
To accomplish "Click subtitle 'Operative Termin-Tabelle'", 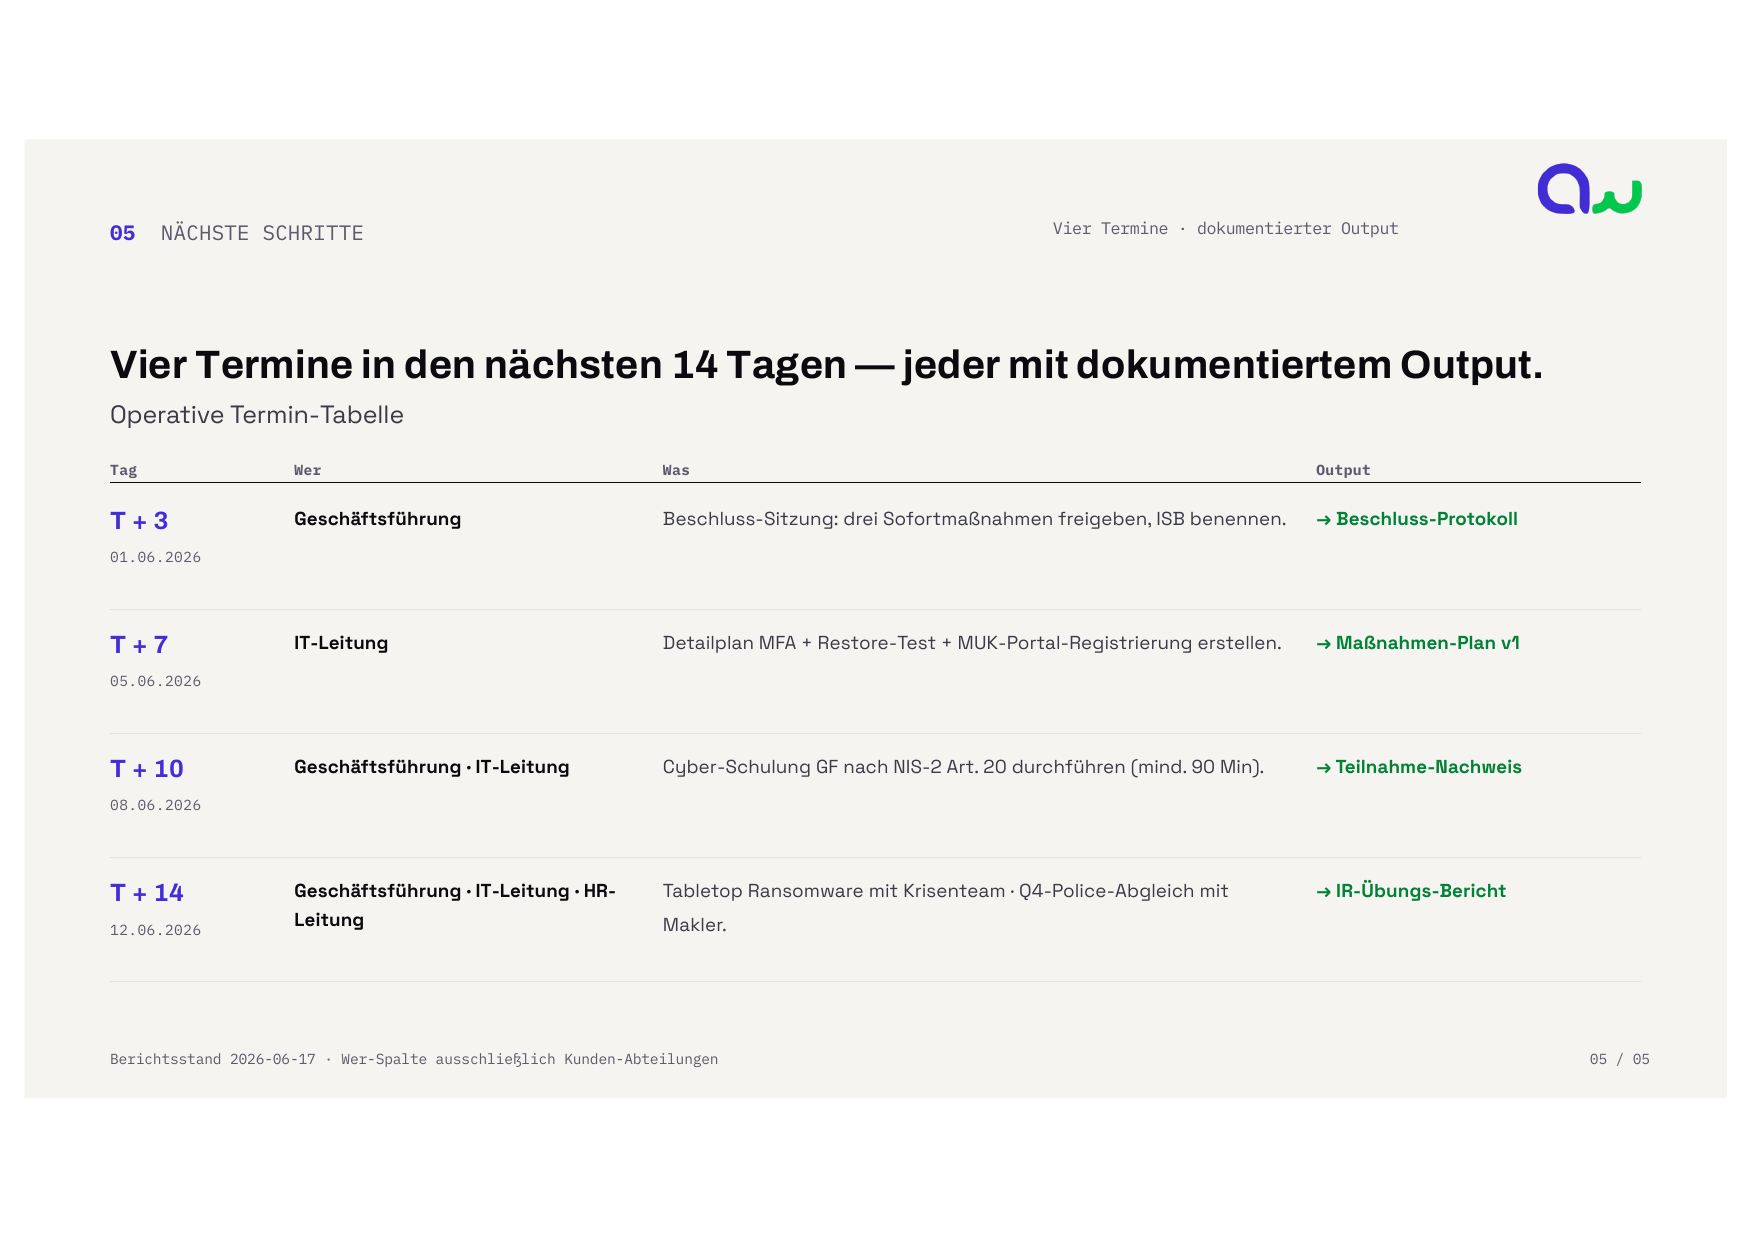I will (x=257, y=415).
